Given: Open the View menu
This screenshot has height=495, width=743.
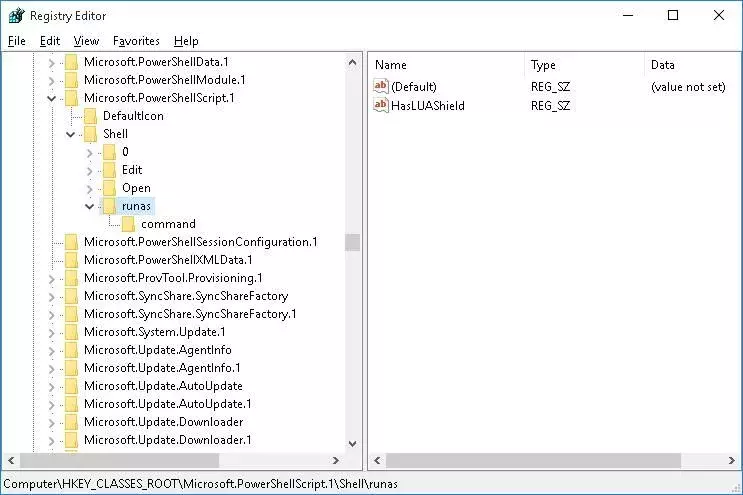Looking at the screenshot, I should 86,41.
